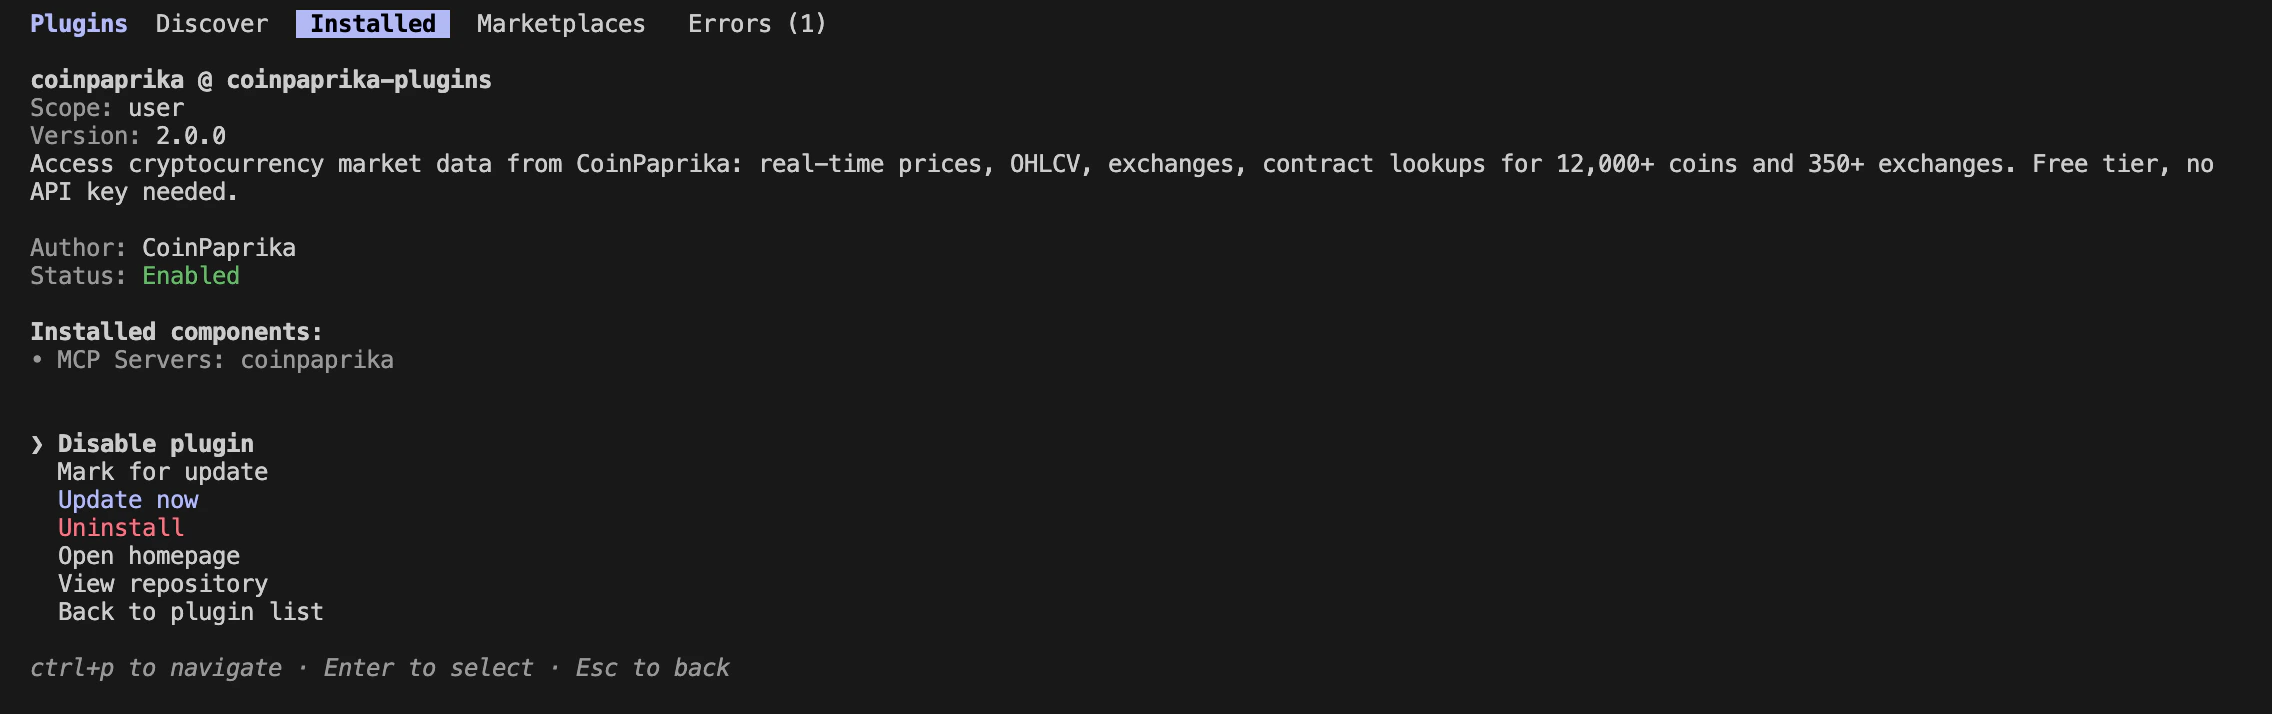2272x714 pixels.
Task: Click the MCP Servers: coinpaprika entry
Action: pos(225,359)
